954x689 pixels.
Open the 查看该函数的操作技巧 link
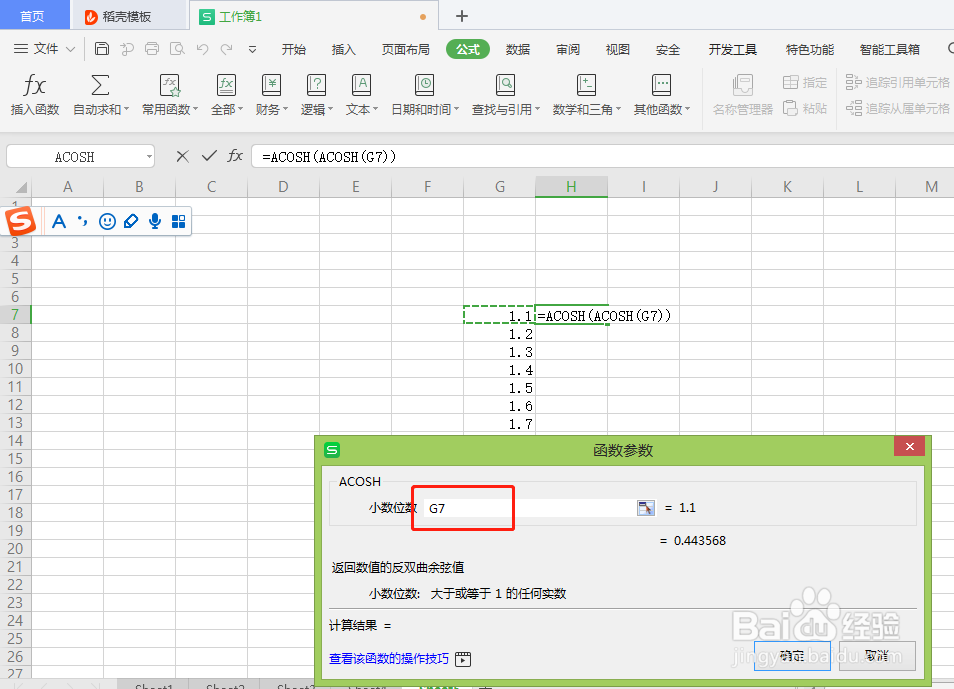(389, 659)
